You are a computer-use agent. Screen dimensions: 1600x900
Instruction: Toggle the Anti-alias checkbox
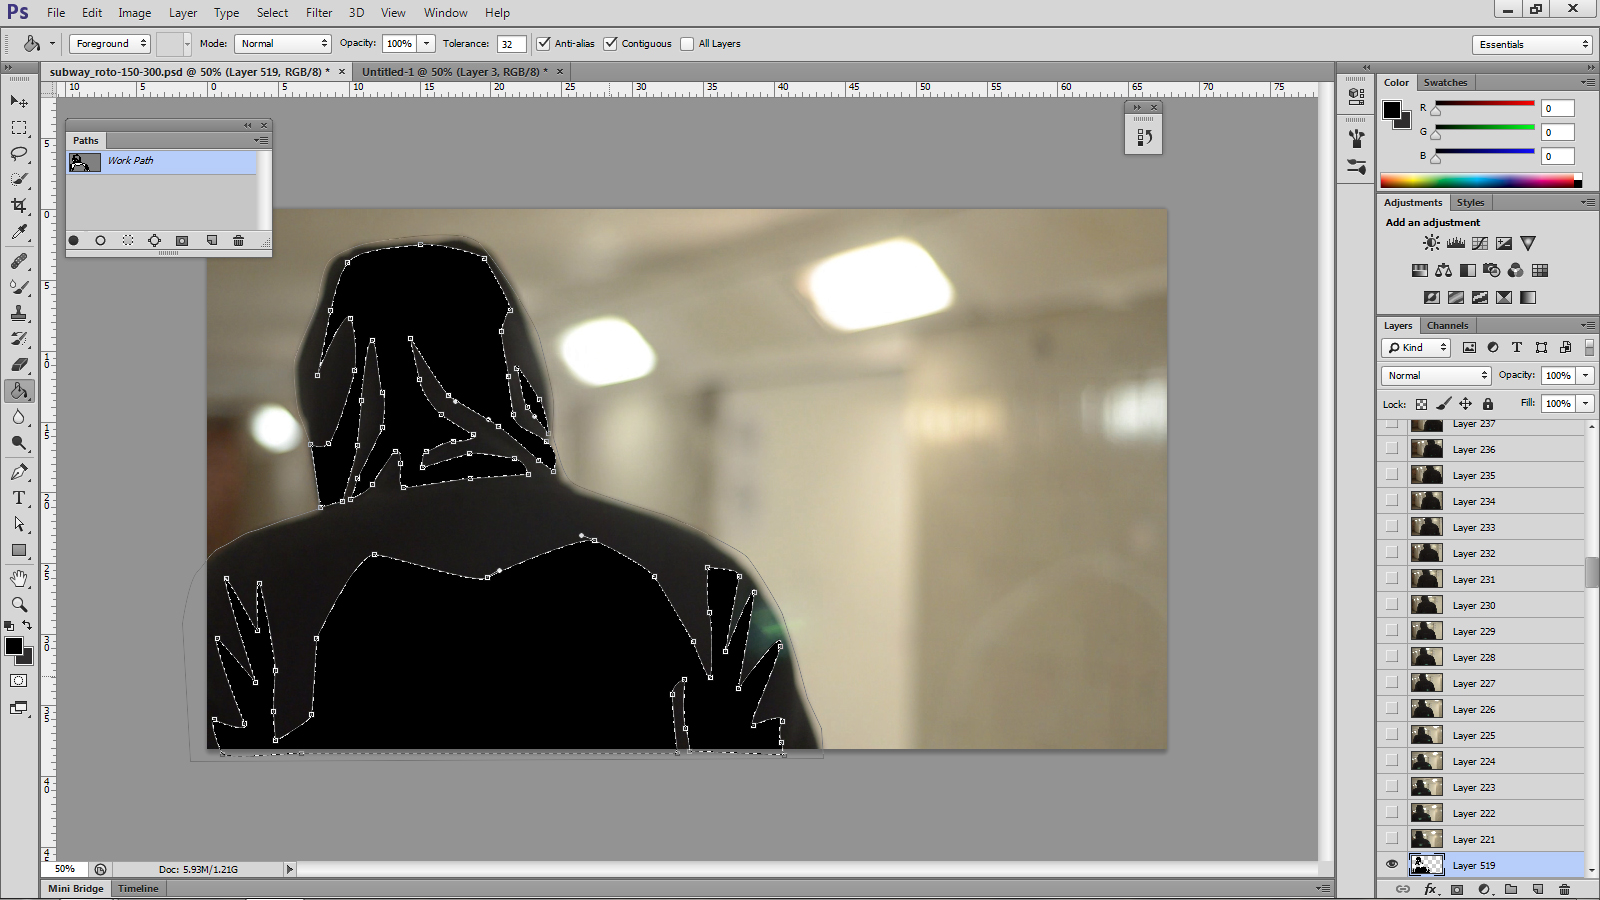pyautogui.click(x=544, y=44)
